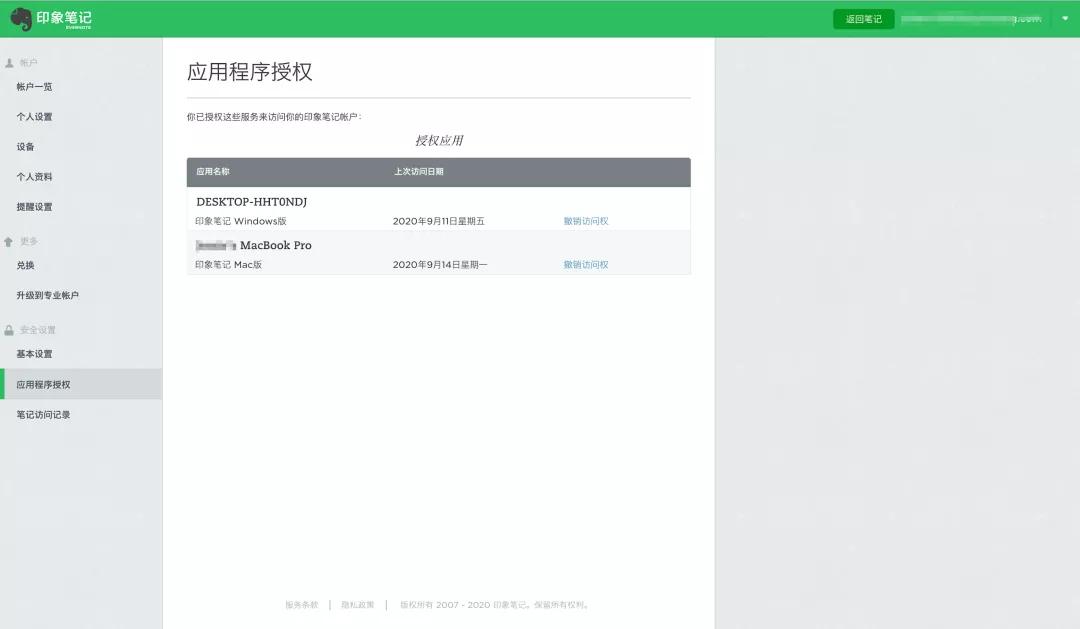
Task: Open 升级到专业帐户 in the sidebar
Action: click(x=48, y=296)
